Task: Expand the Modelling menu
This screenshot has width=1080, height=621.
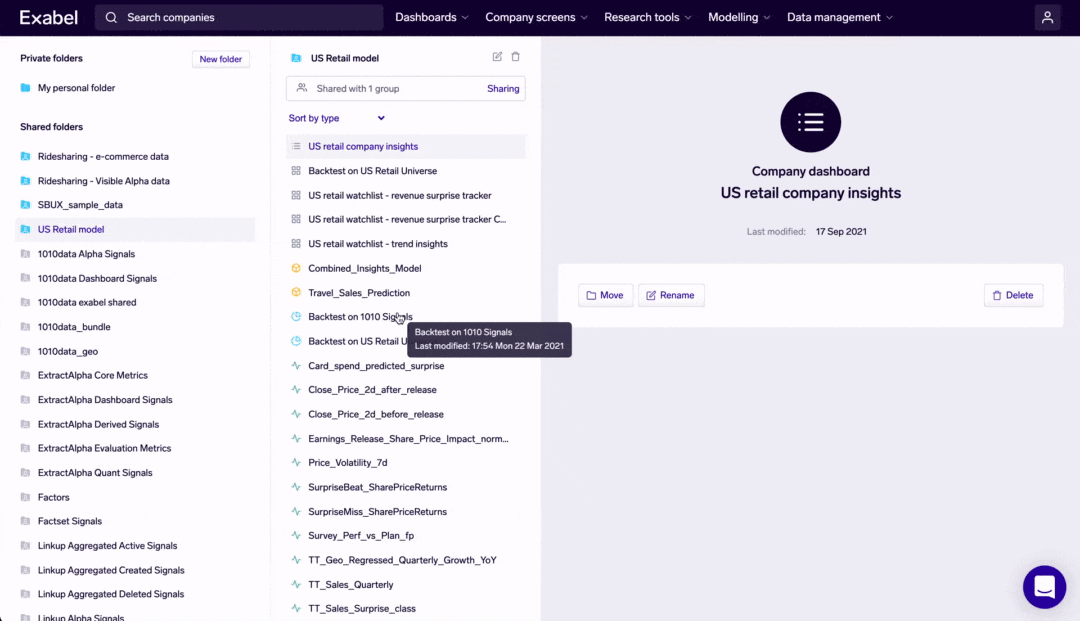Action: [739, 17]
